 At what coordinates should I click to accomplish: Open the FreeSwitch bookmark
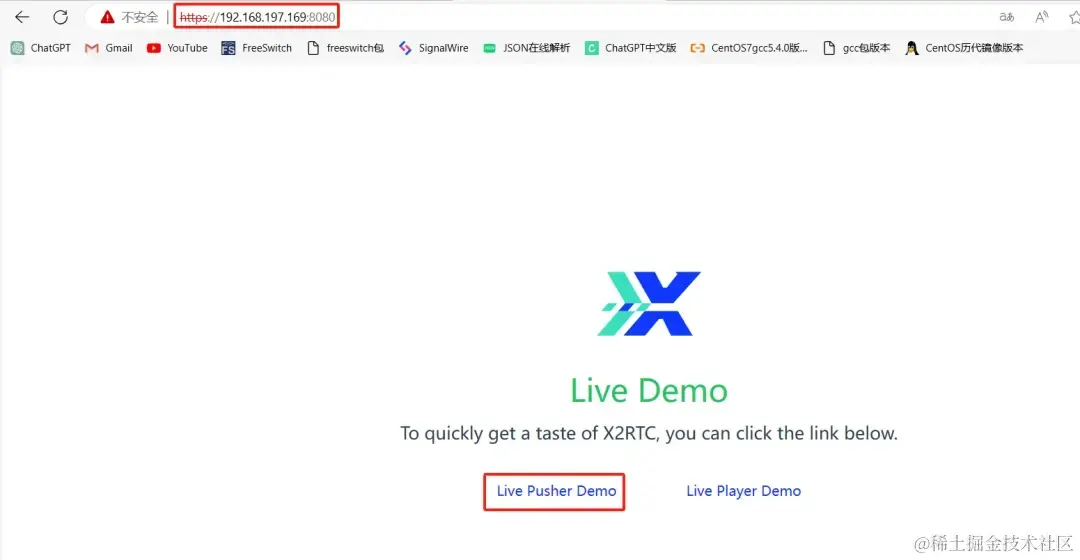pos(256,48)
